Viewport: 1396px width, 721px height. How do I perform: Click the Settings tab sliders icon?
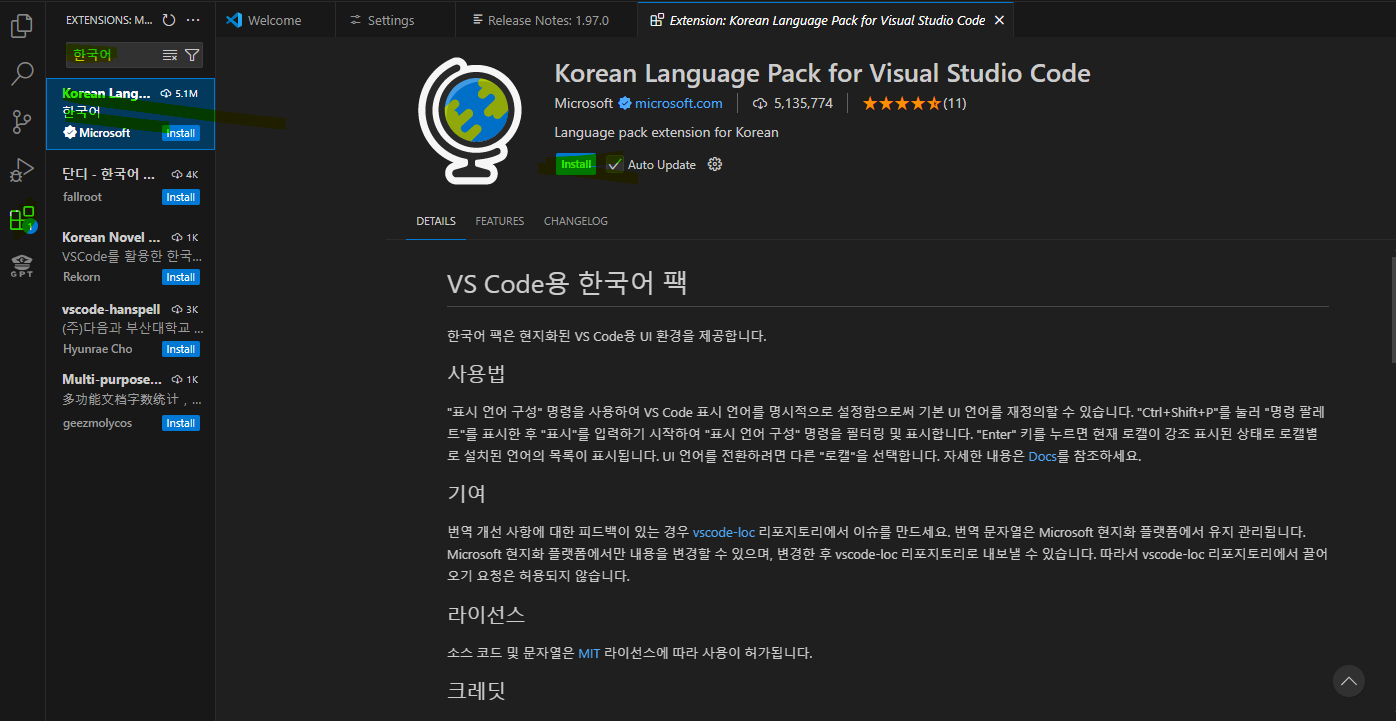pyautogui.click(x=356, y=20)
